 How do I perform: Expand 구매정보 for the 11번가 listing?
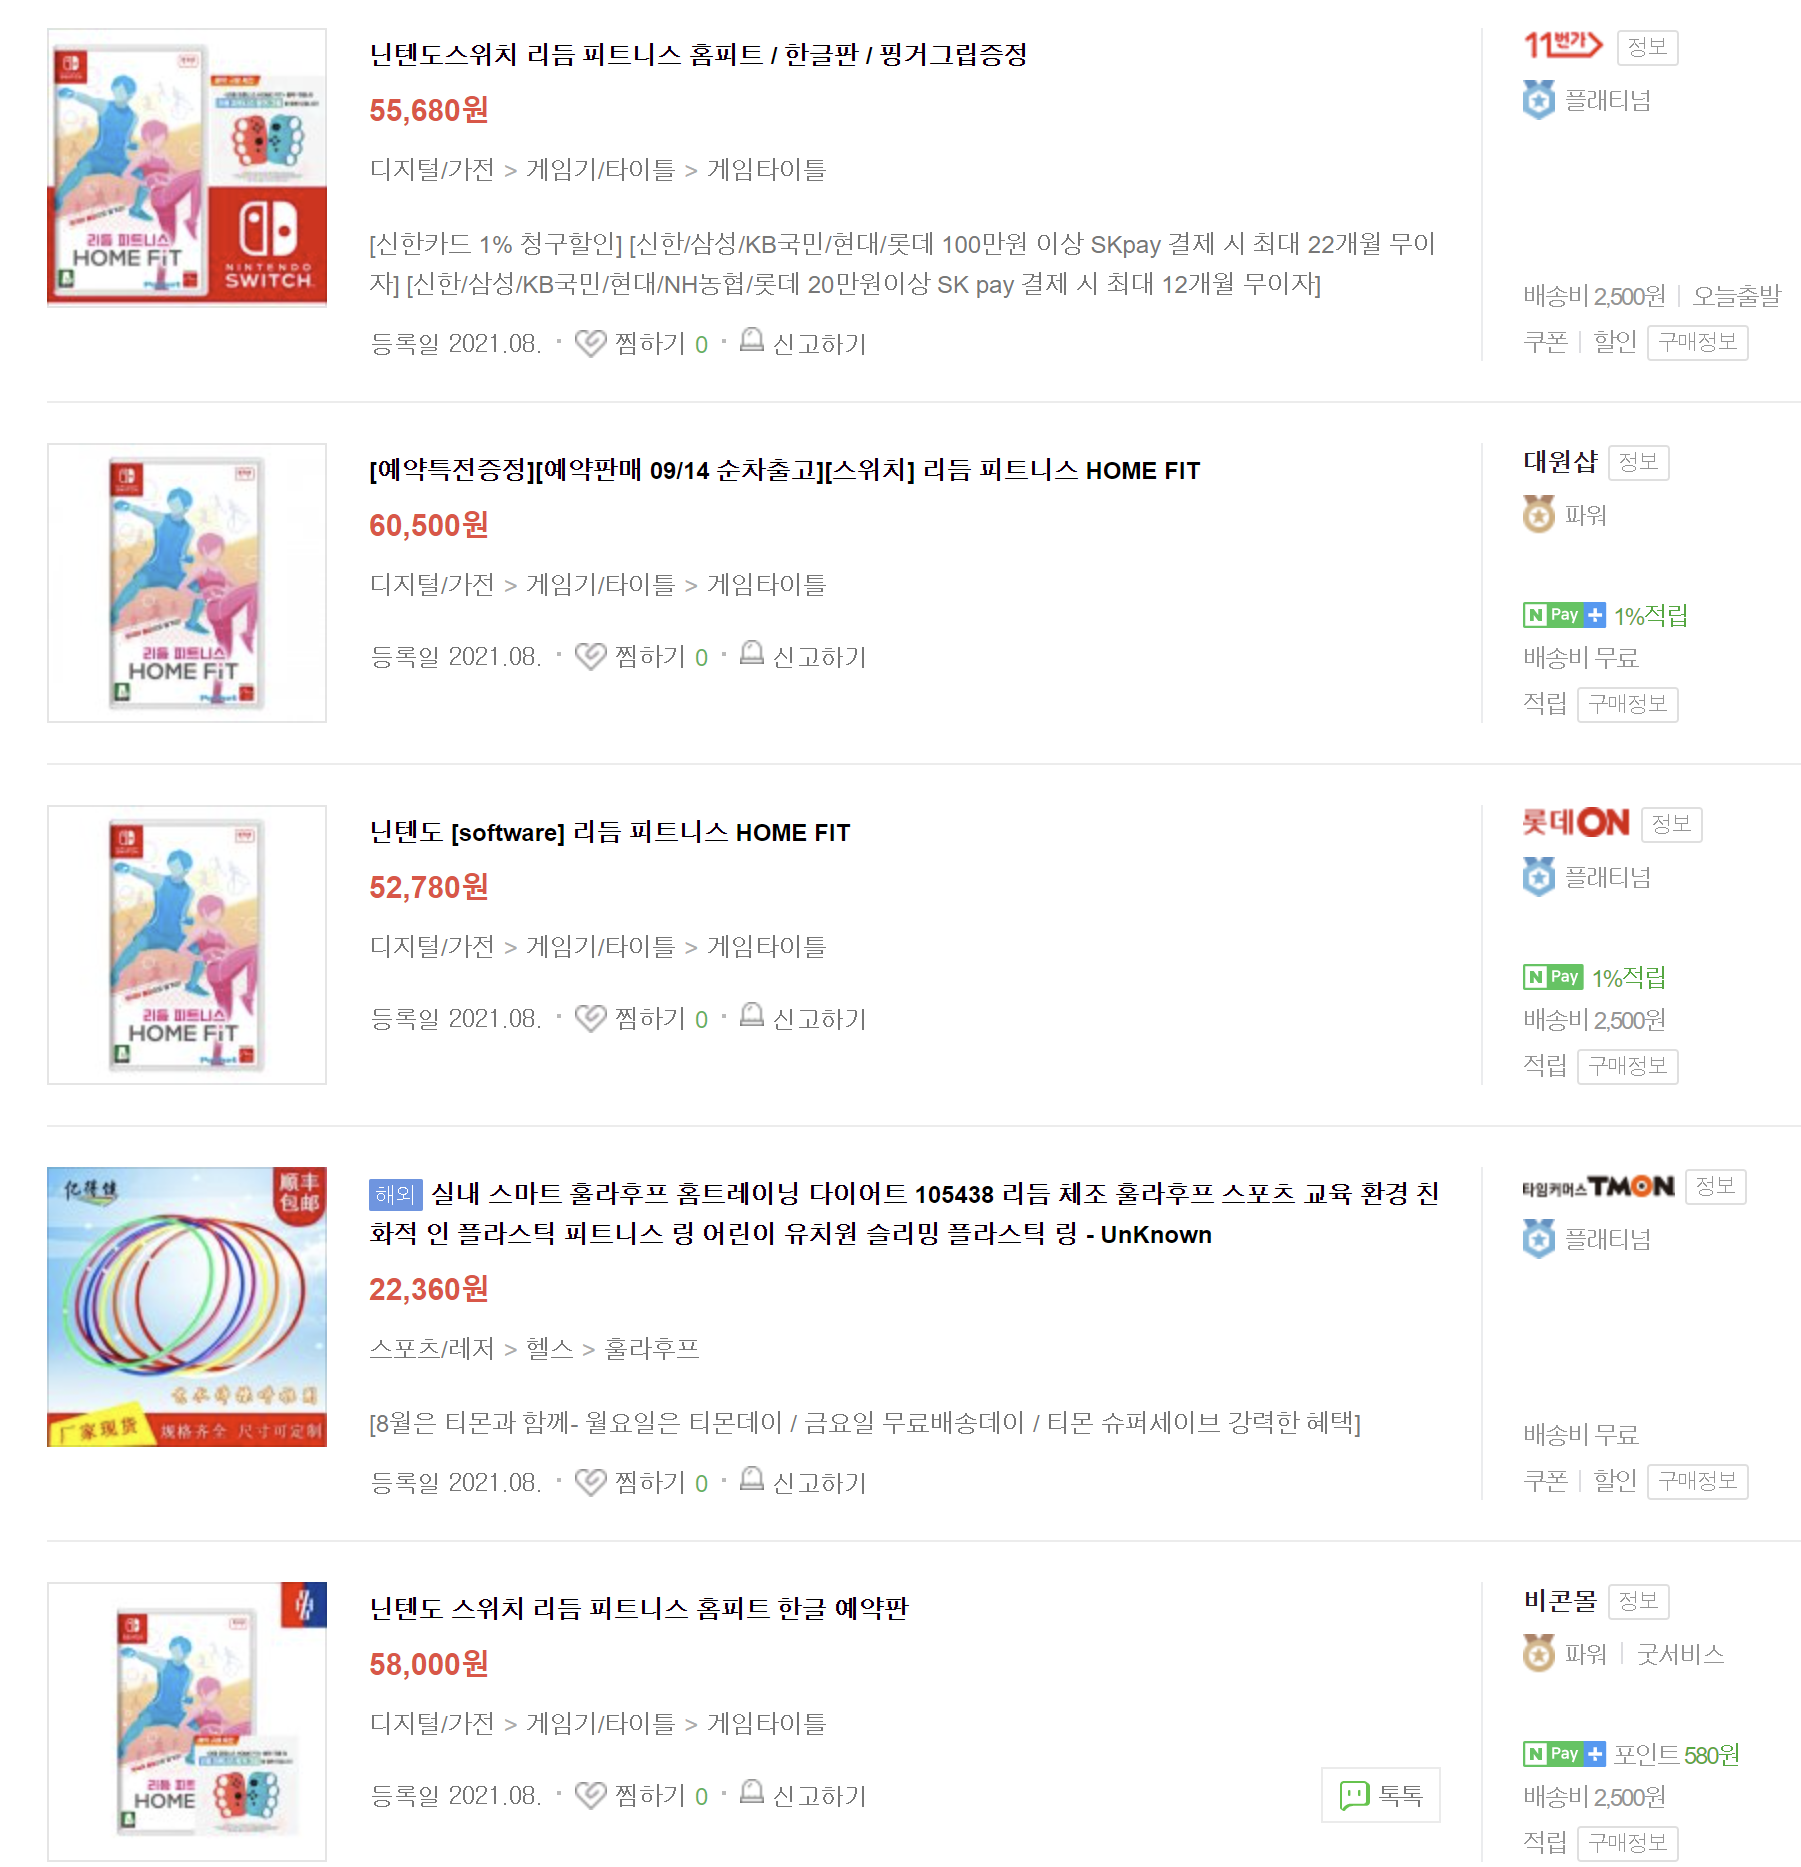coord(1697,342)
